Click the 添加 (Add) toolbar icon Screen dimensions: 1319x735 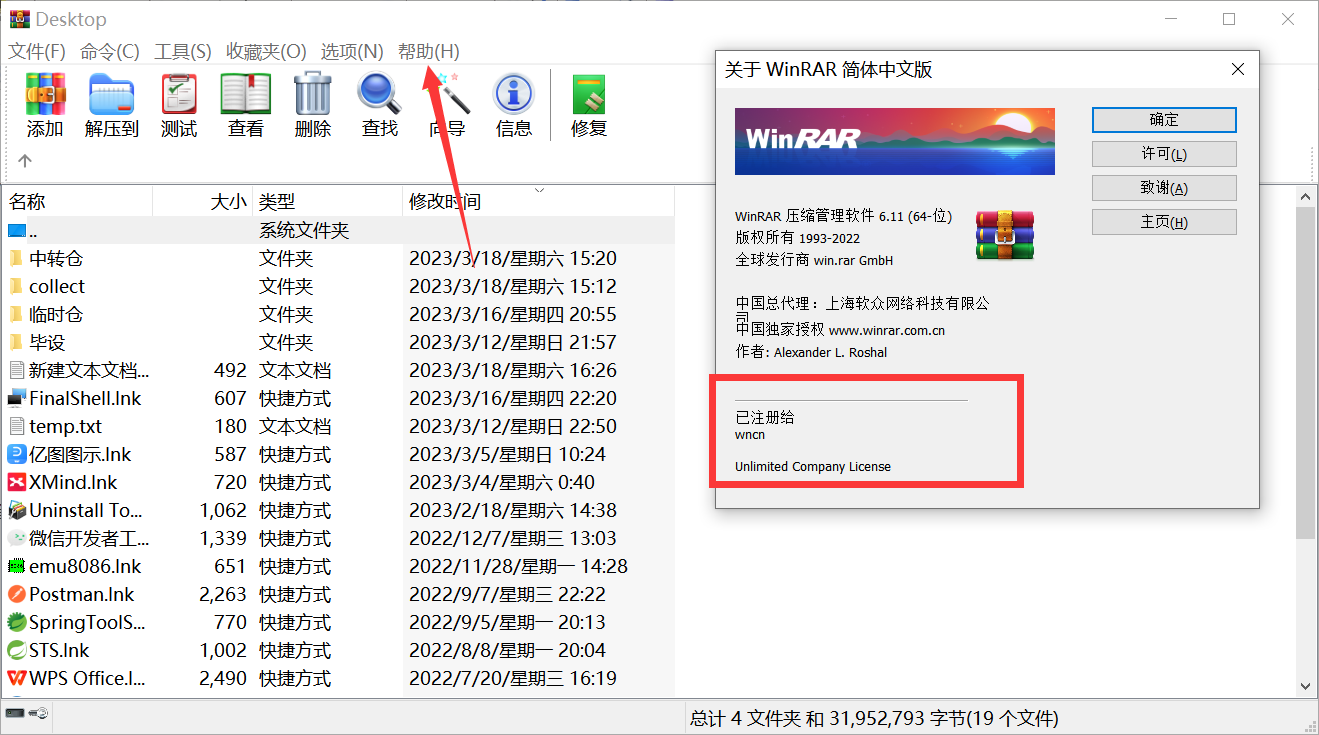point(45,94)
